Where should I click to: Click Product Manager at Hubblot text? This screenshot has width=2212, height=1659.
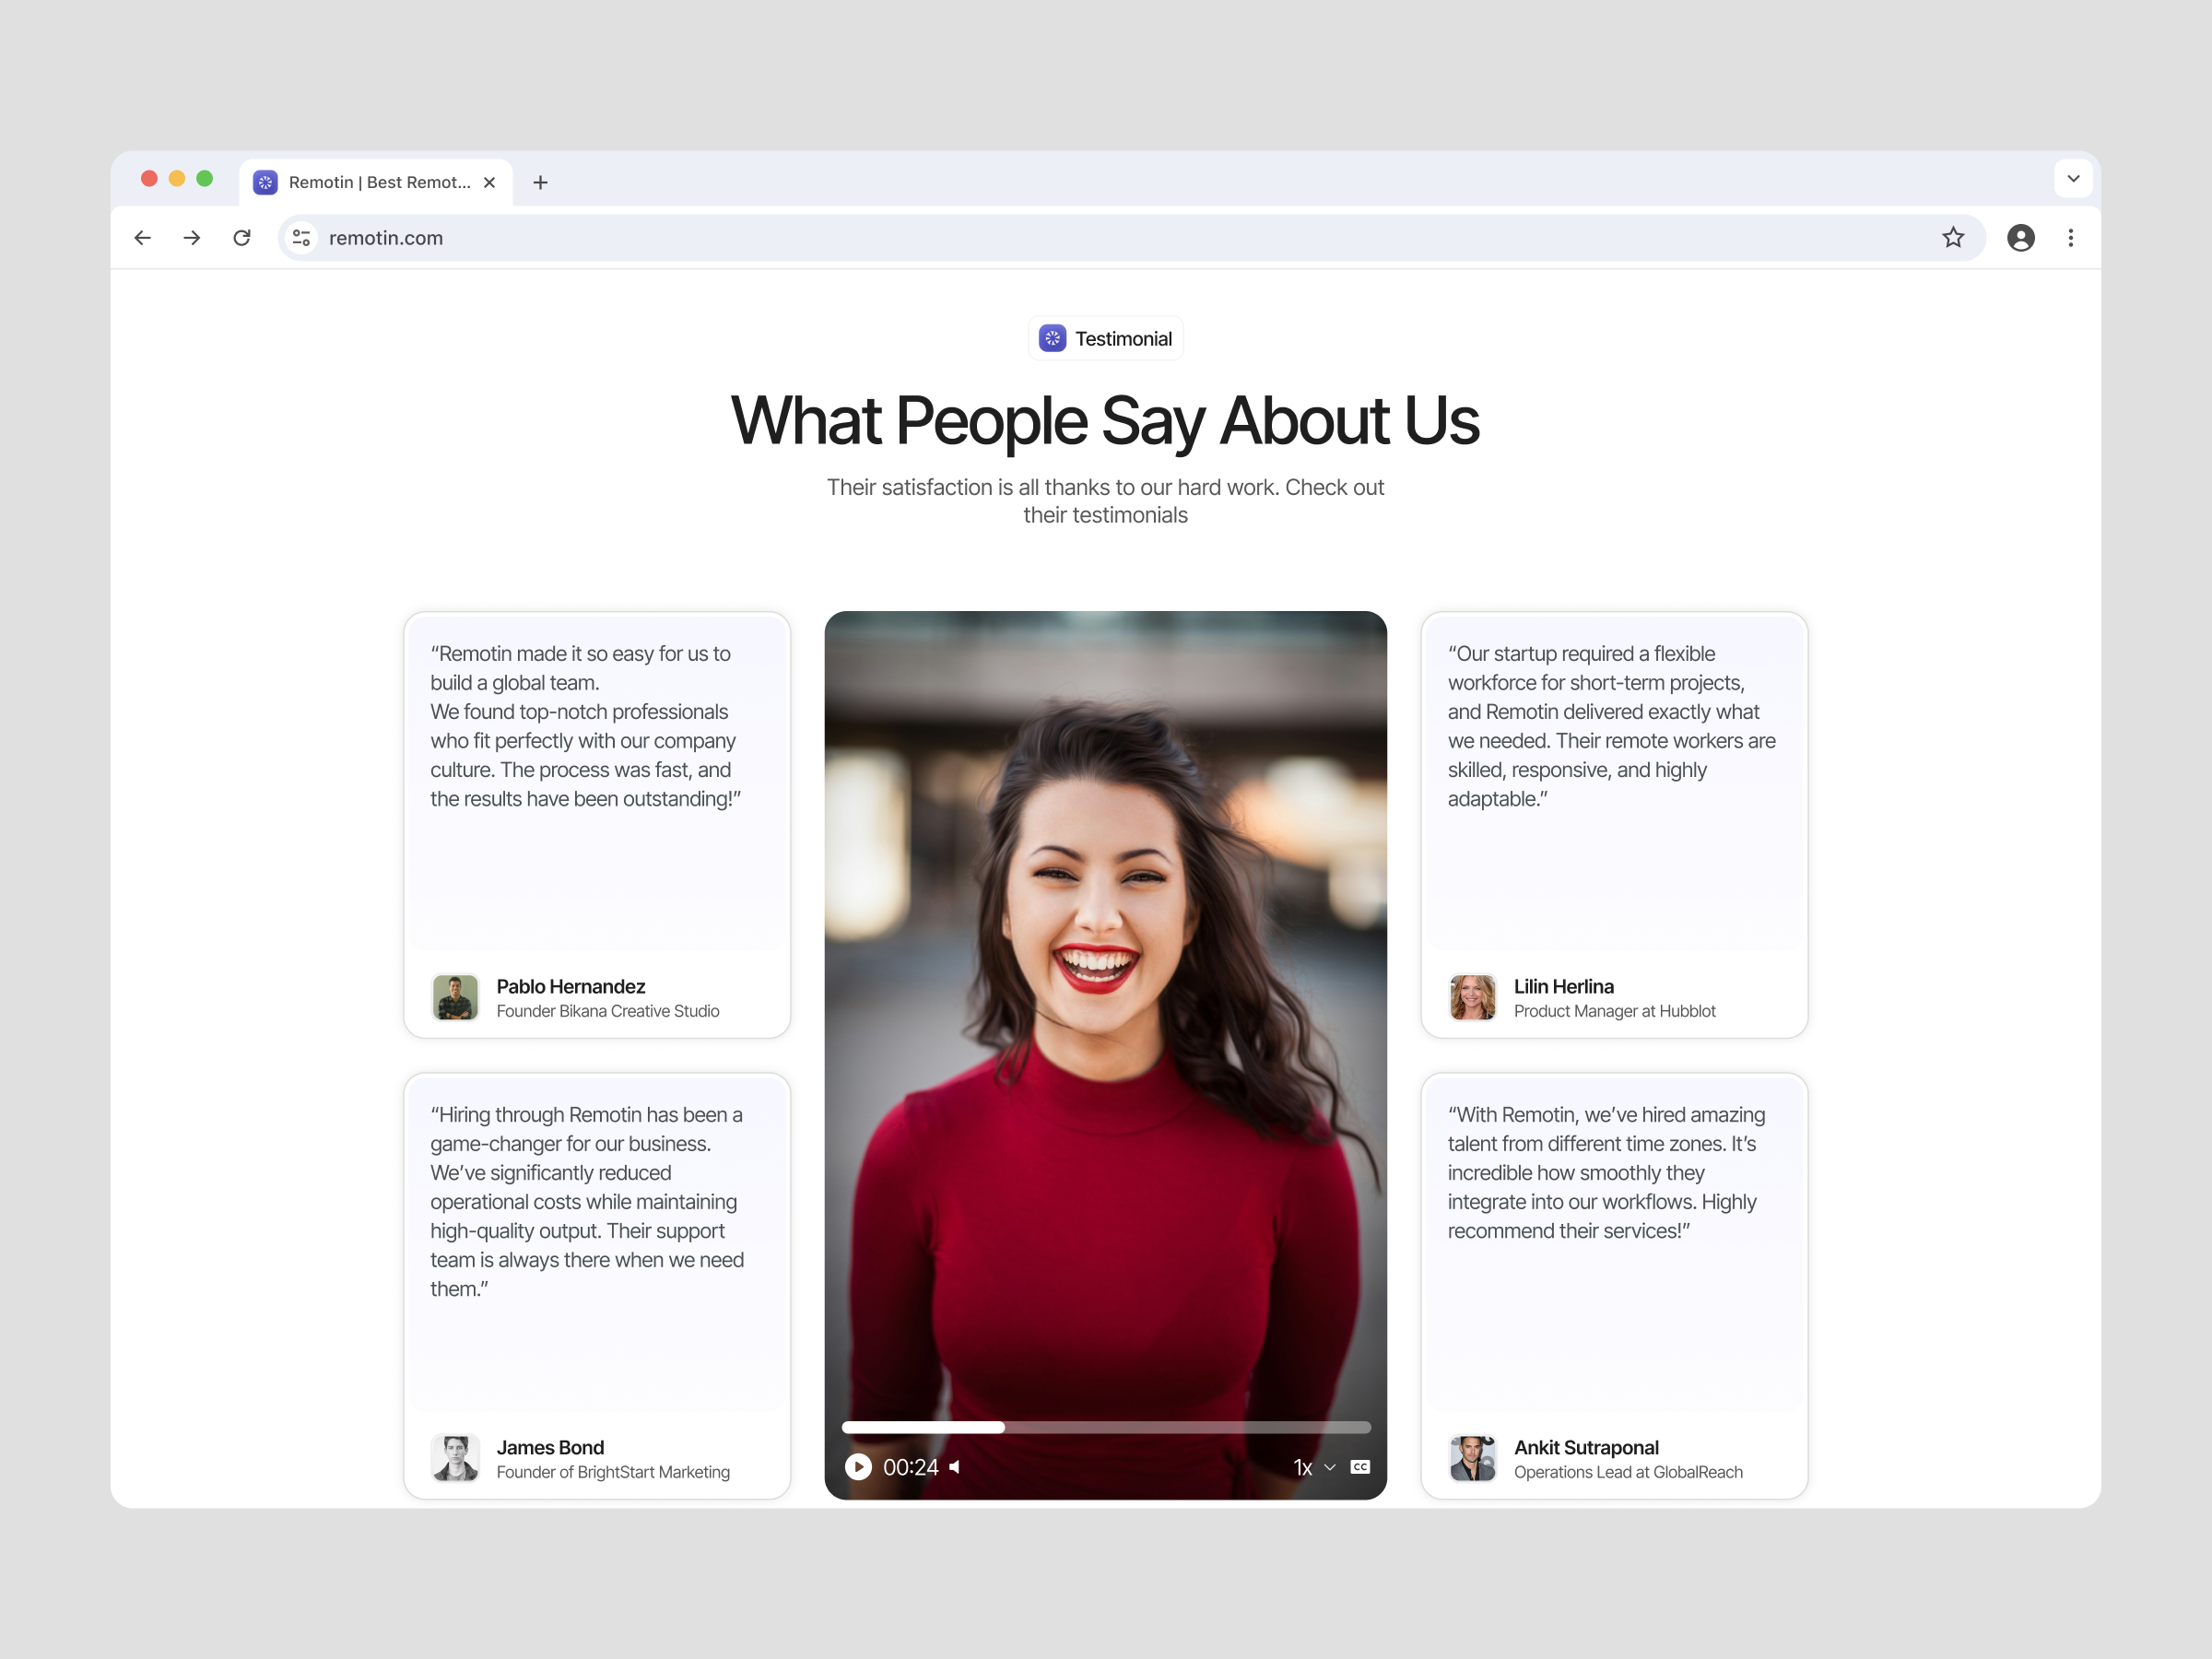click(x=1614, y=1011)
